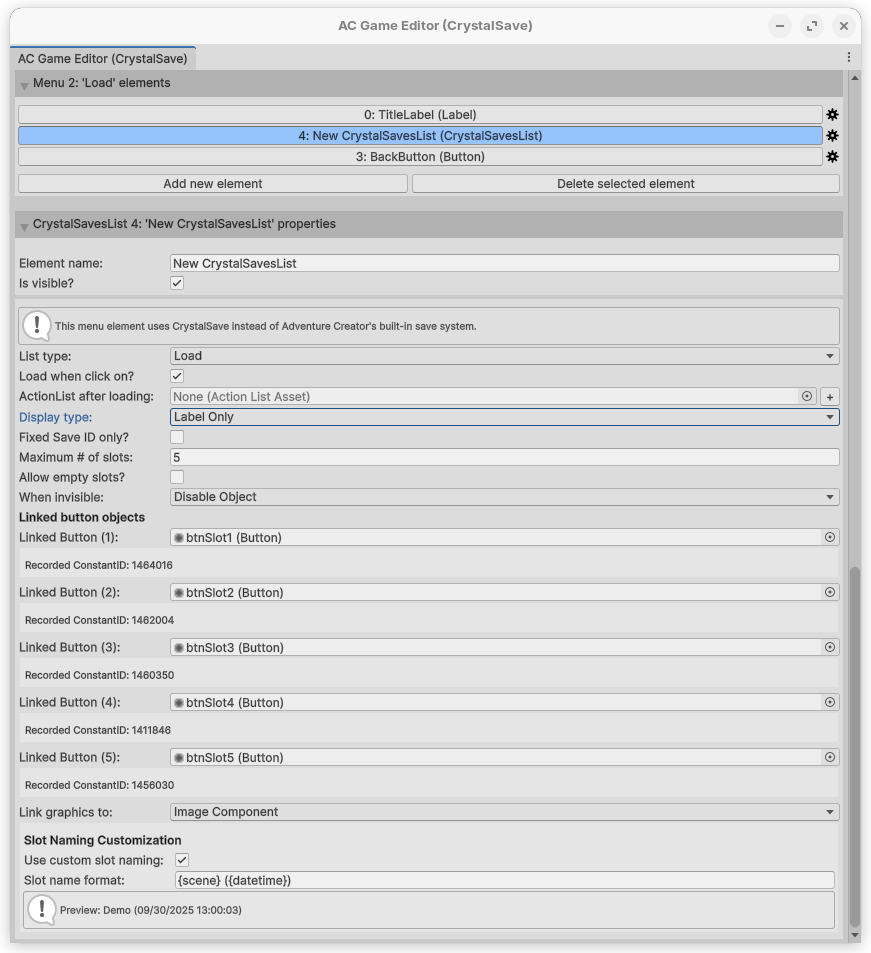This screenshot has height=953, width=871.
Task: Open object picker for Linked Button (3)
Action: (829, 648)
